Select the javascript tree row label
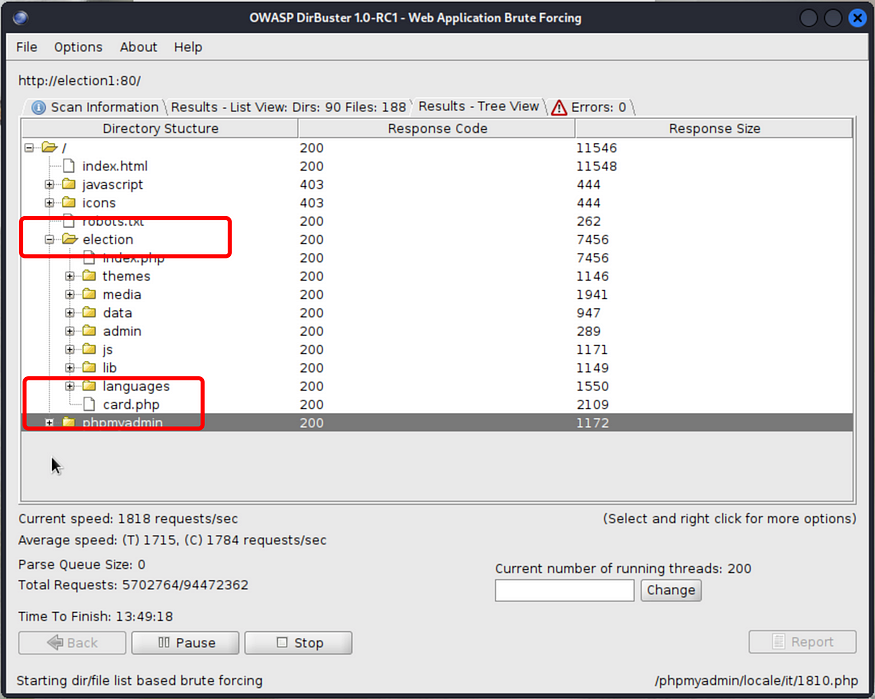The width and height of the screenshot is (875, 699). point(113,185)
